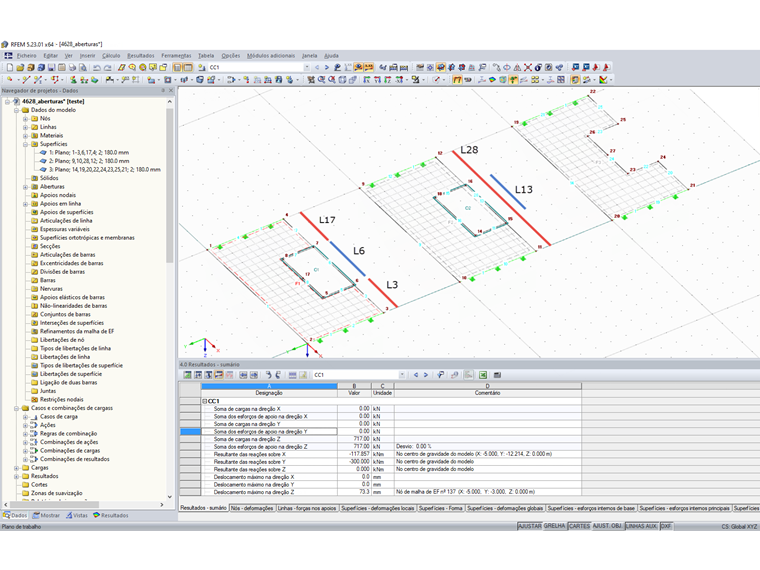
Task: Click the RFEM application icon in menu bar
Action: 8,56
